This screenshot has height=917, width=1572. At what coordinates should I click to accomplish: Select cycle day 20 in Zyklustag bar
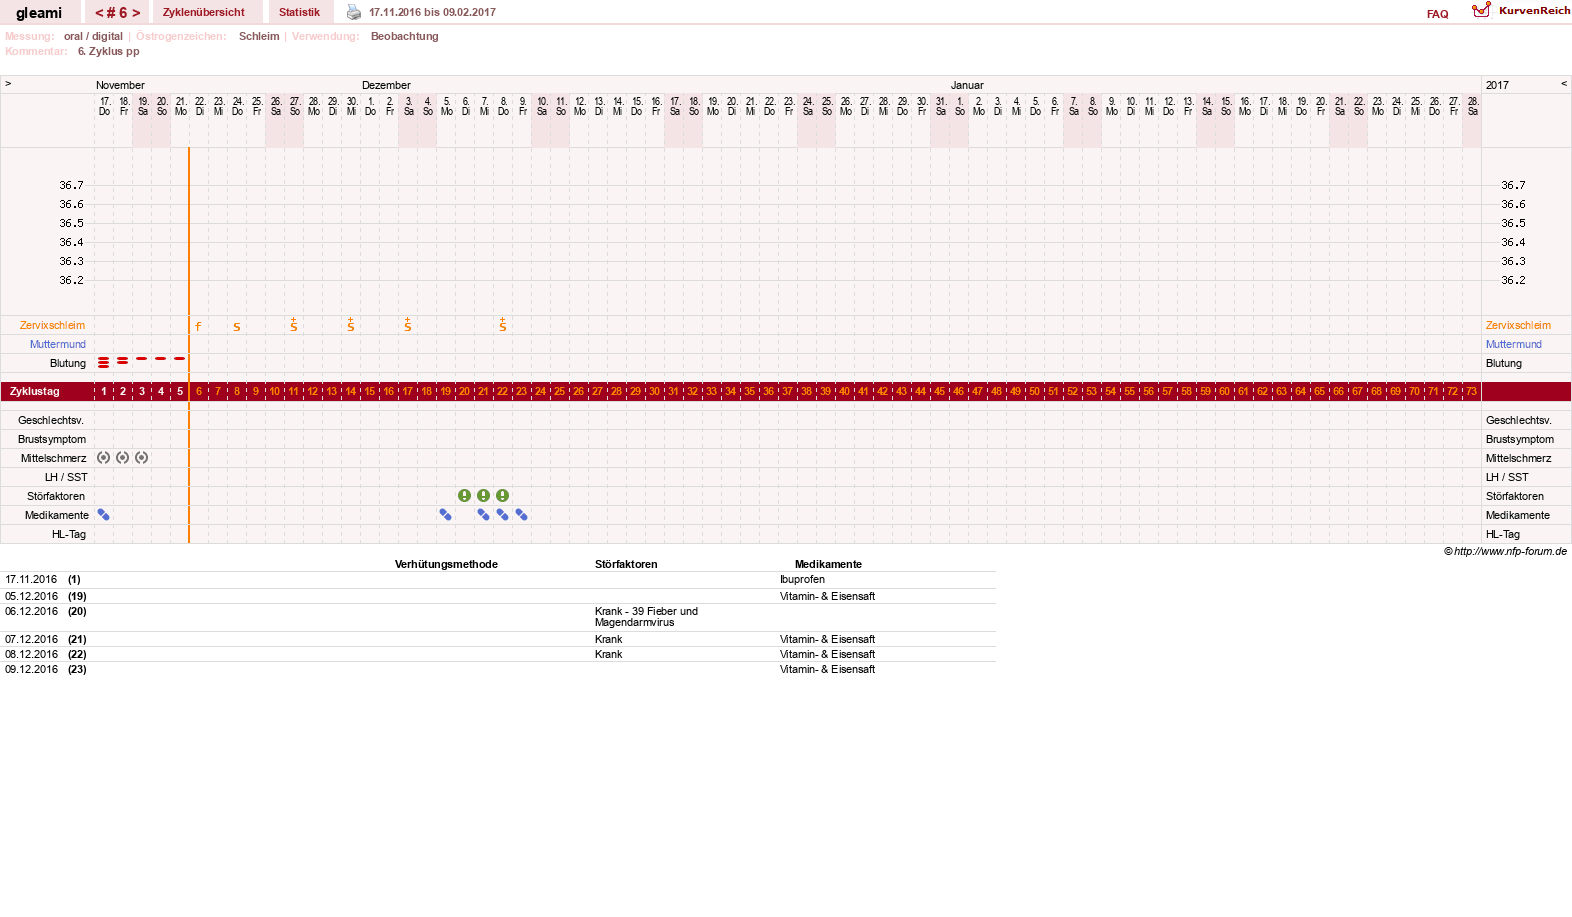[465, 391]
